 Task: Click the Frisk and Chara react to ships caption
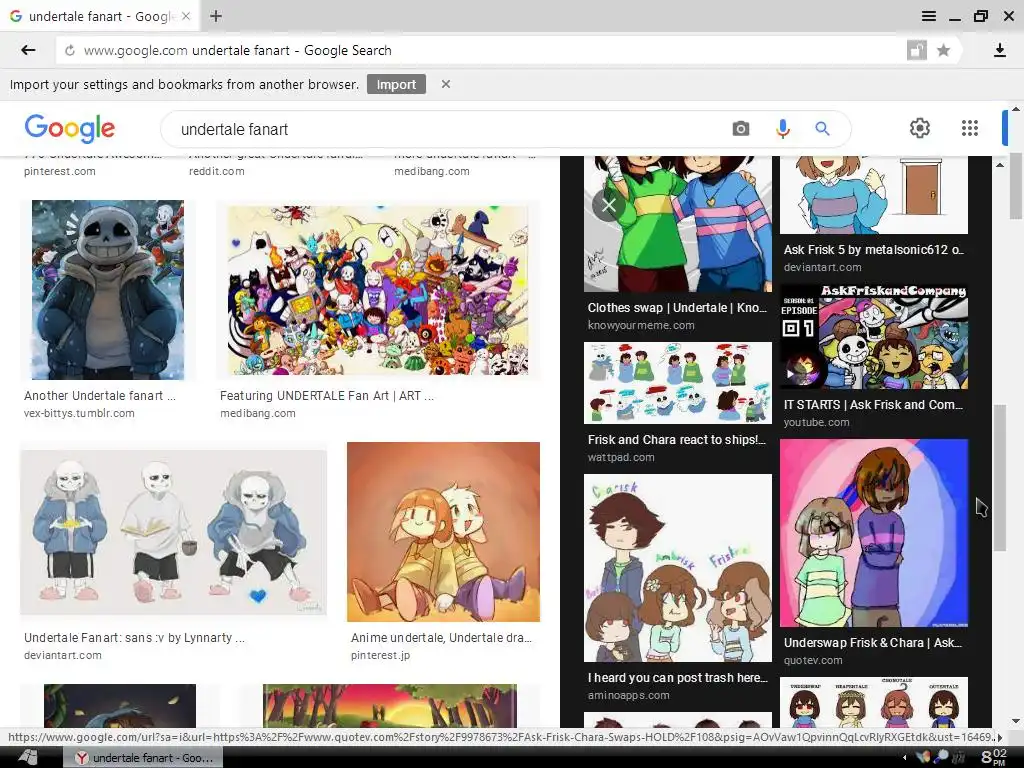[x=677, y=440]
